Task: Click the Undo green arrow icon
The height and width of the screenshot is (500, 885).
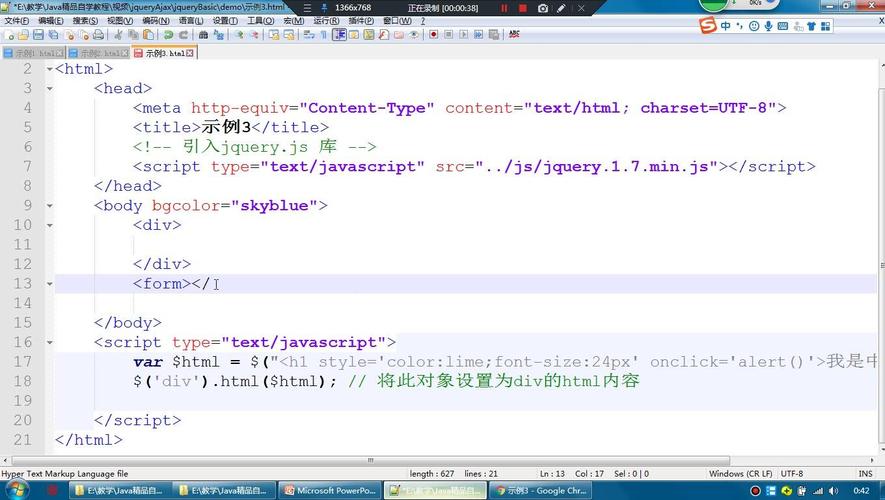Action: click(x=168, y=35)
